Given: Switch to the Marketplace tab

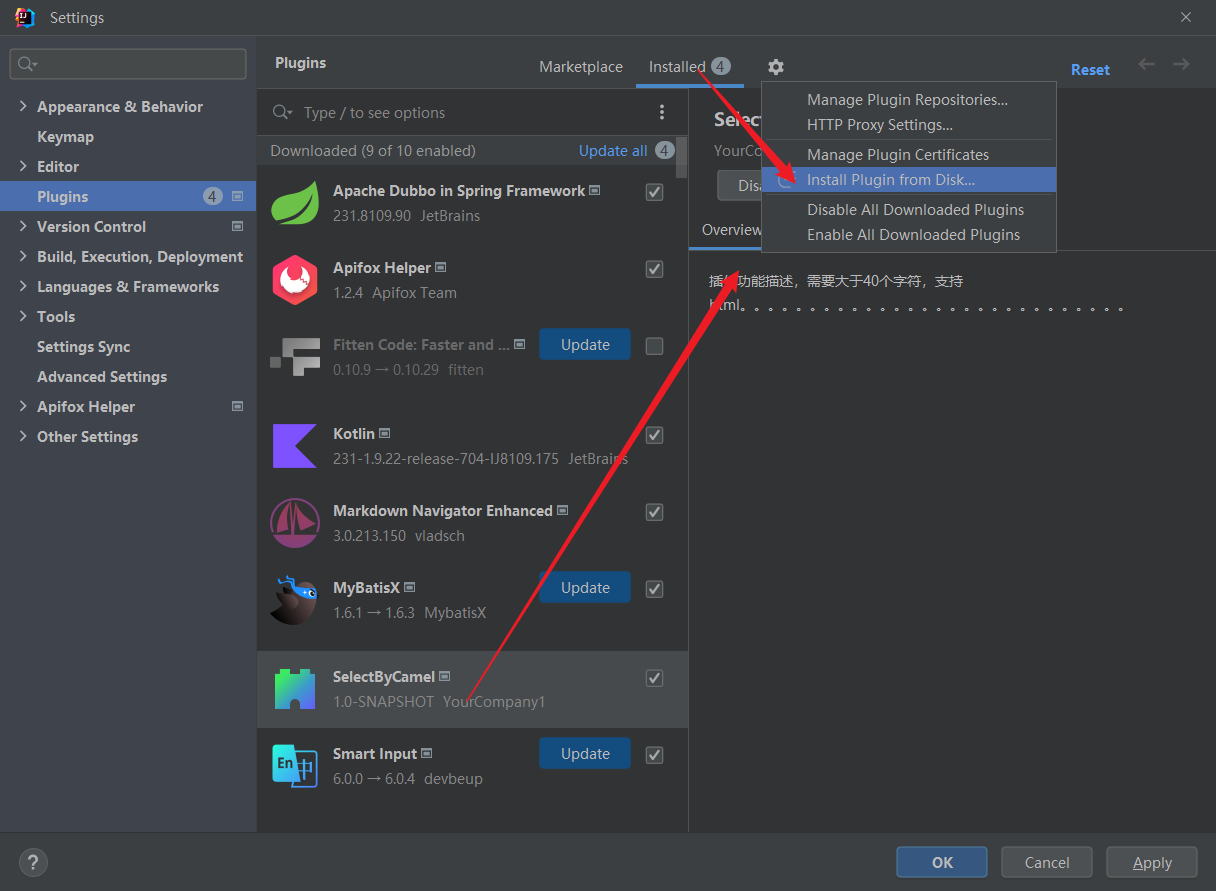Looking at the screenshot, I should point(581,67).
